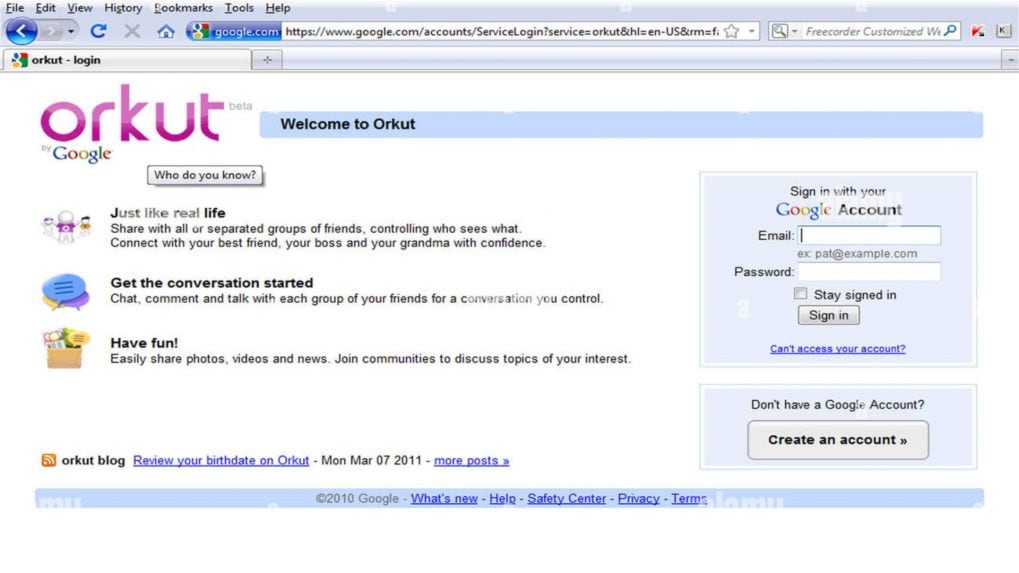1019x573 pixels.
Task: Click the chat bubbles conversation icon
Action: [x=65, y=291]
